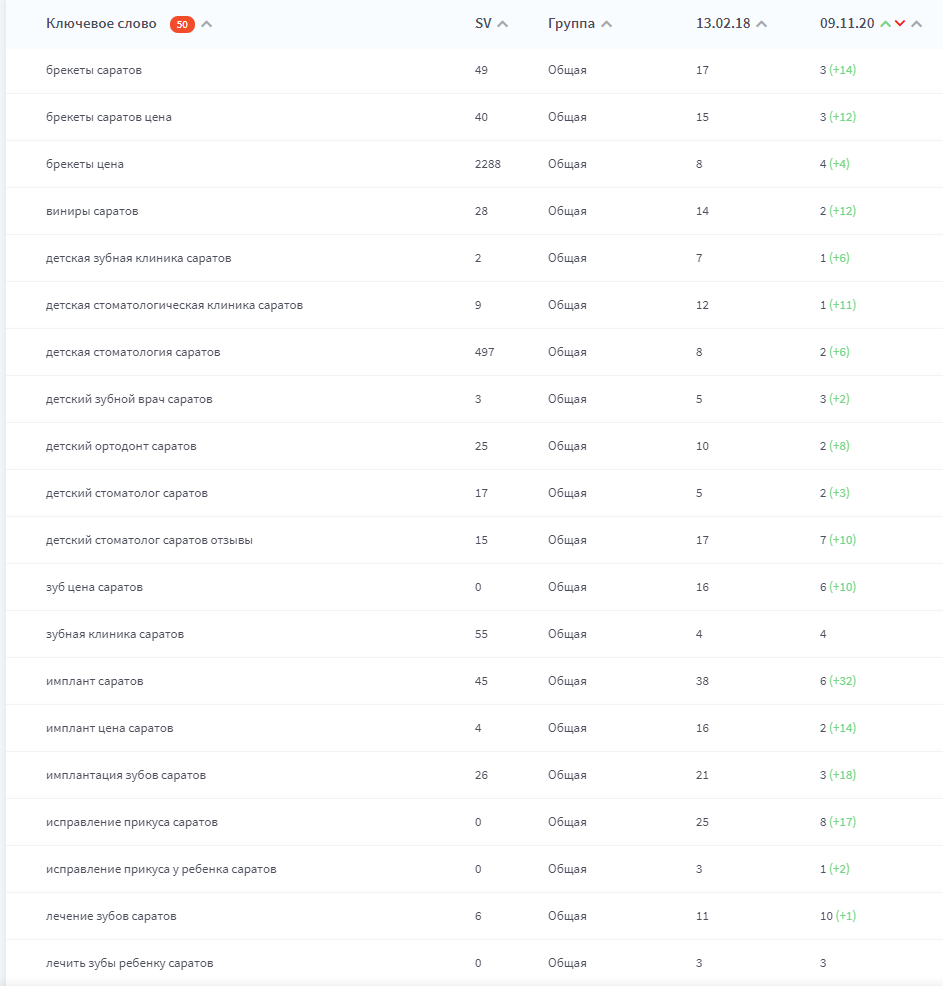The height and width of the screenshot is (986, 943).
Task: Sort SV column using its arrow
Action: click(502, 25)
